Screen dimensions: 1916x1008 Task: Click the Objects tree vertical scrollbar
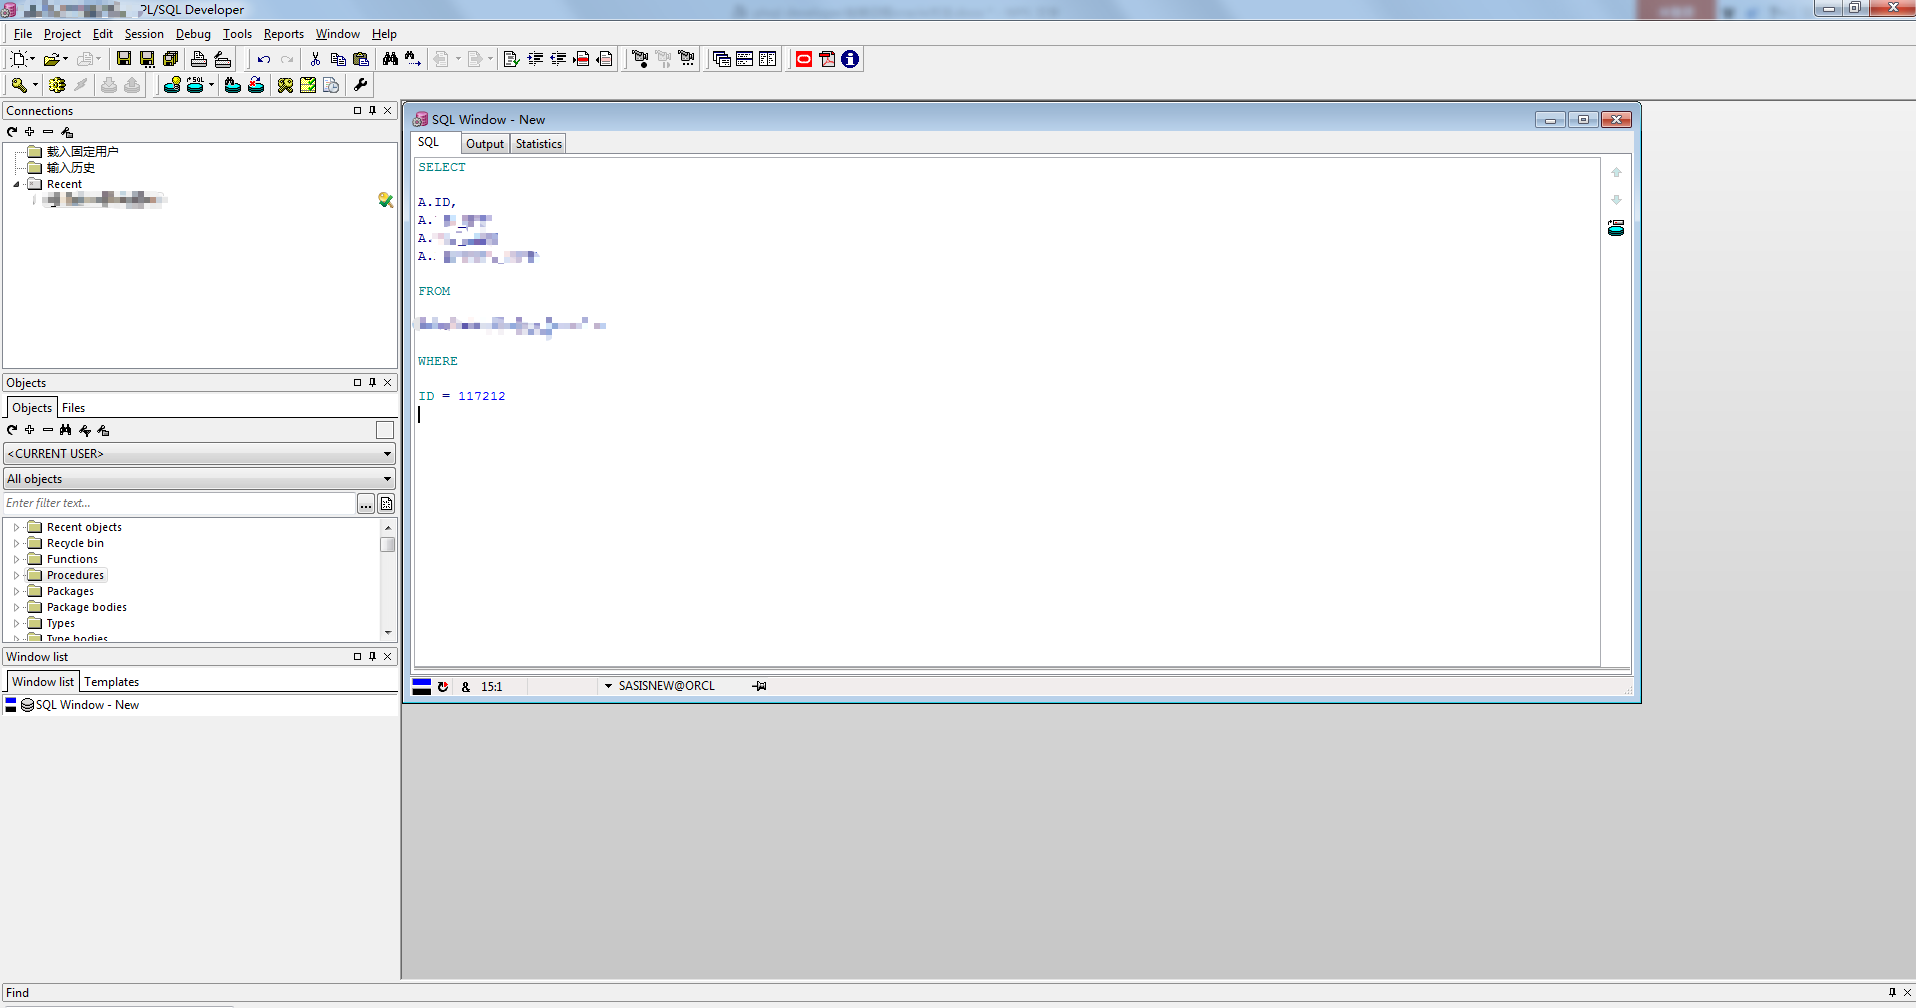tap(388, 580)
